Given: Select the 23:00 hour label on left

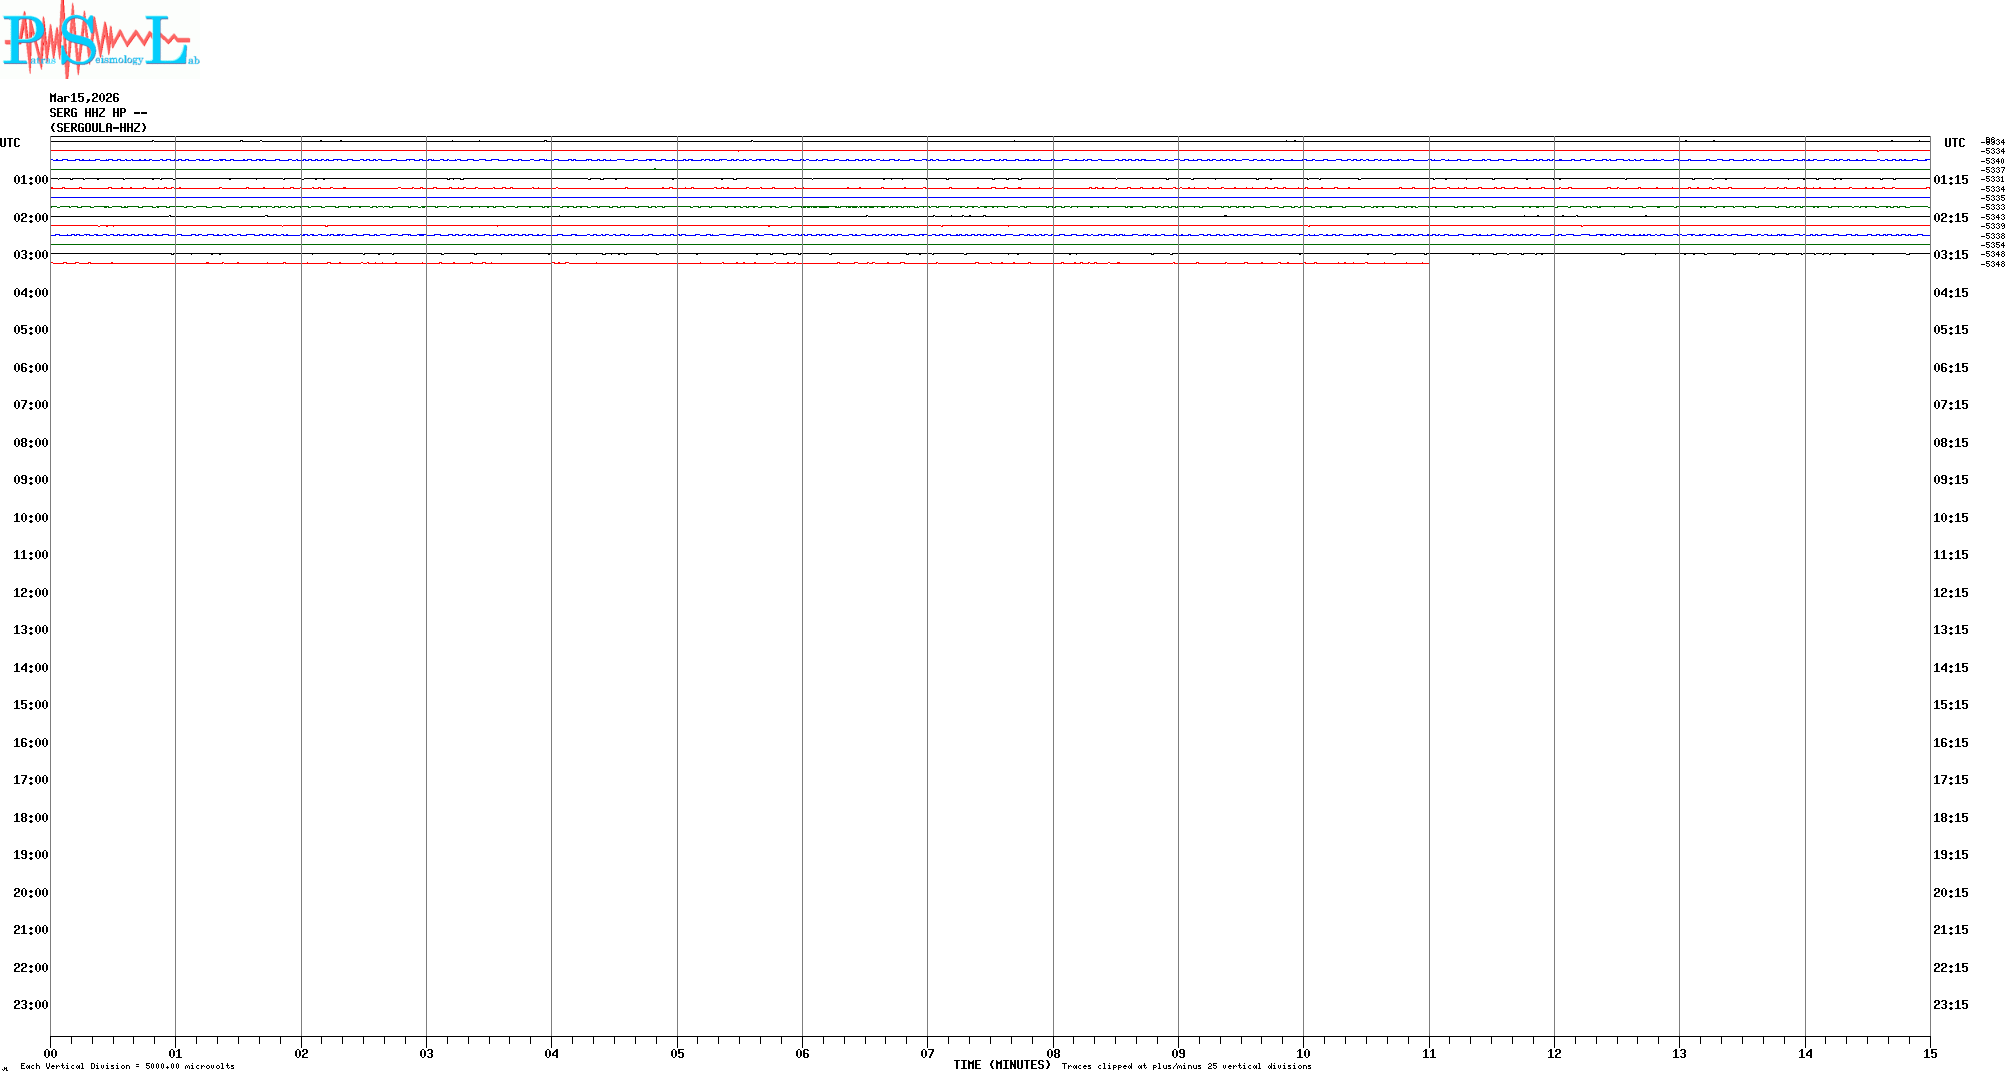Looking at the screenshot, I should pyautogui.click(x=30, y=1005).
